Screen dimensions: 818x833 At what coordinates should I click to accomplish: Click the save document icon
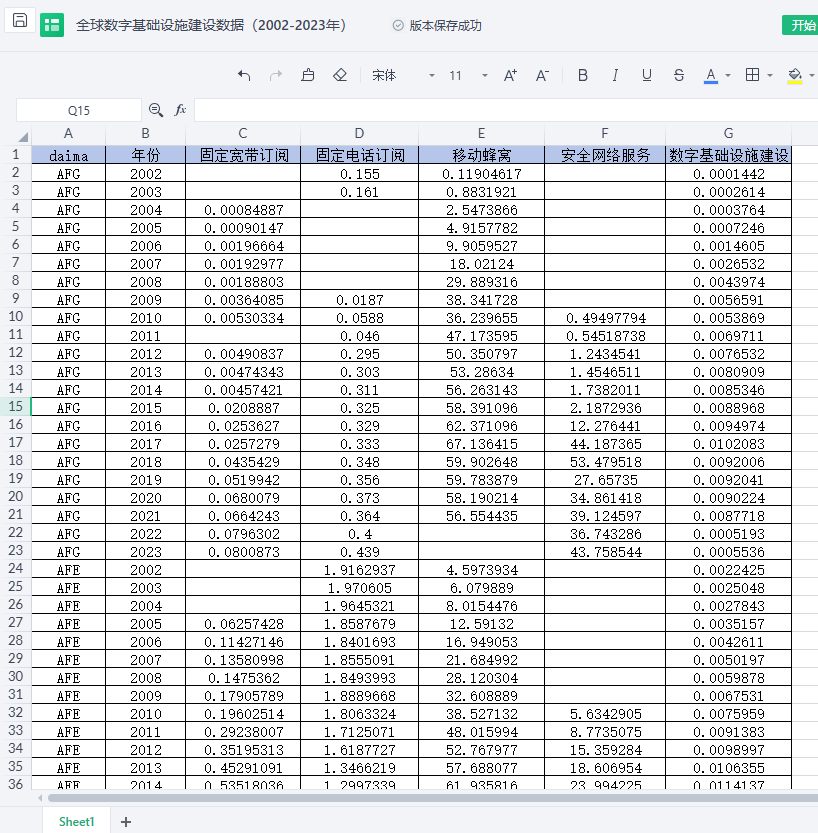(20, 21)
